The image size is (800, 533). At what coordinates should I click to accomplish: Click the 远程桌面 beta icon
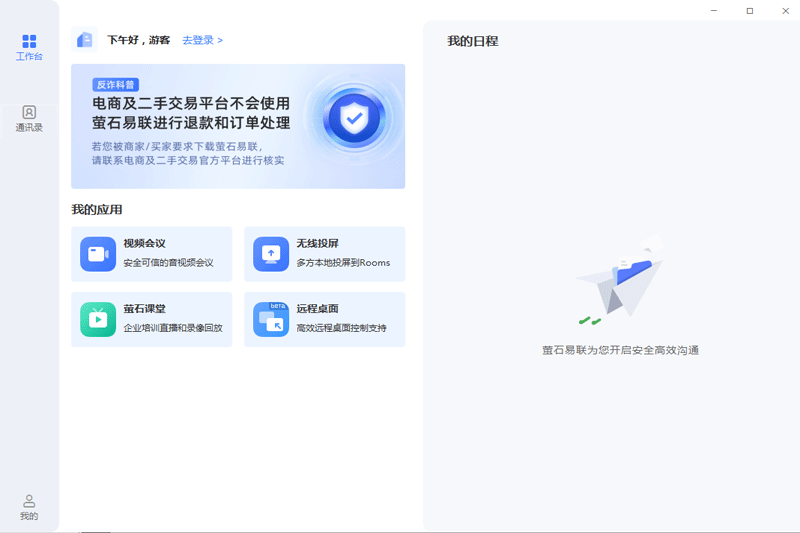tap(271, 319)
